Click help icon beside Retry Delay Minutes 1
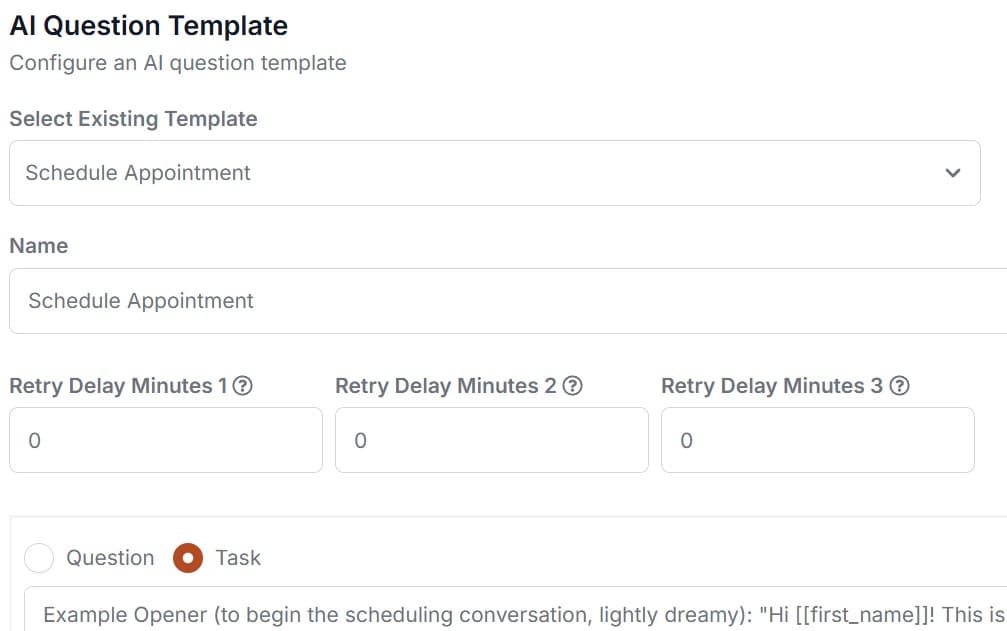 242,386
